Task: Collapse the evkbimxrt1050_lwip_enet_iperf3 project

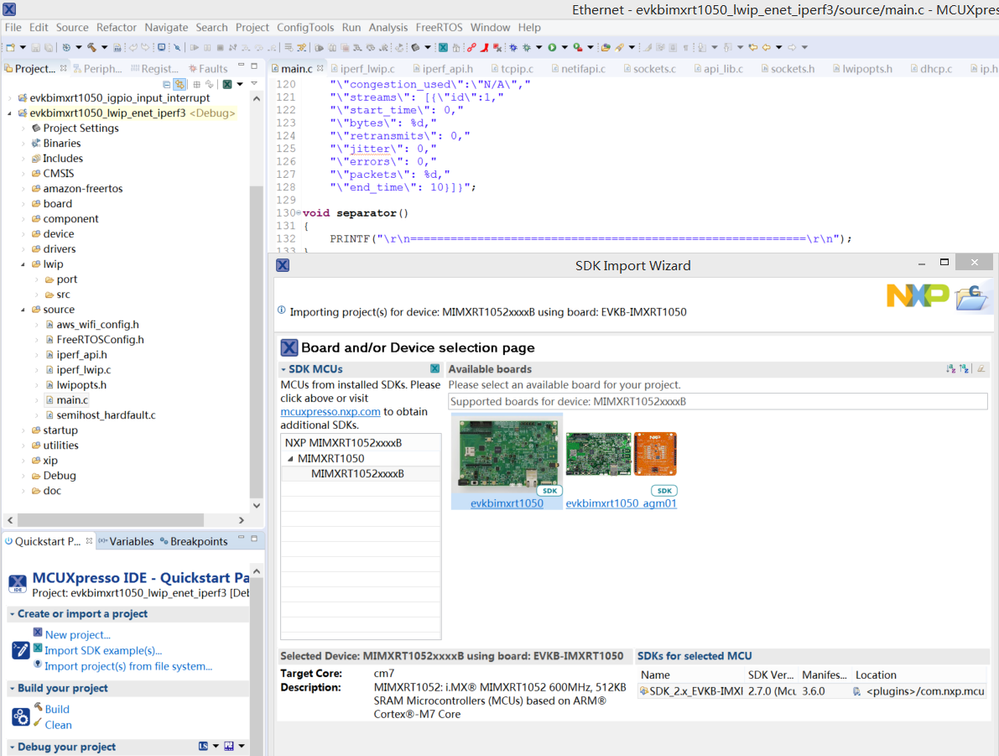Action: pos(10,113)
